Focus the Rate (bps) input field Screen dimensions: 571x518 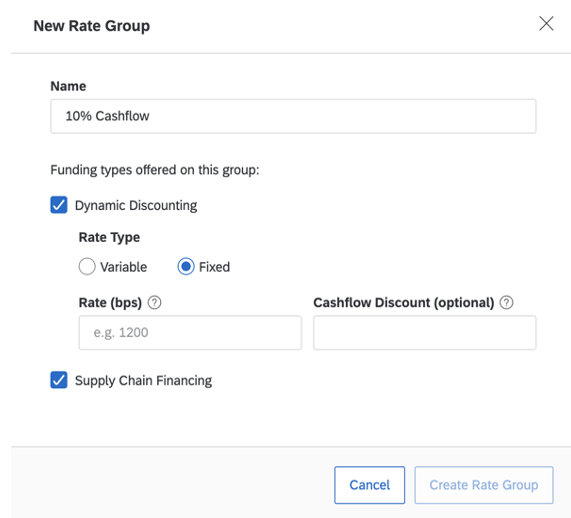pyautogui.click(x=190, y=333)
